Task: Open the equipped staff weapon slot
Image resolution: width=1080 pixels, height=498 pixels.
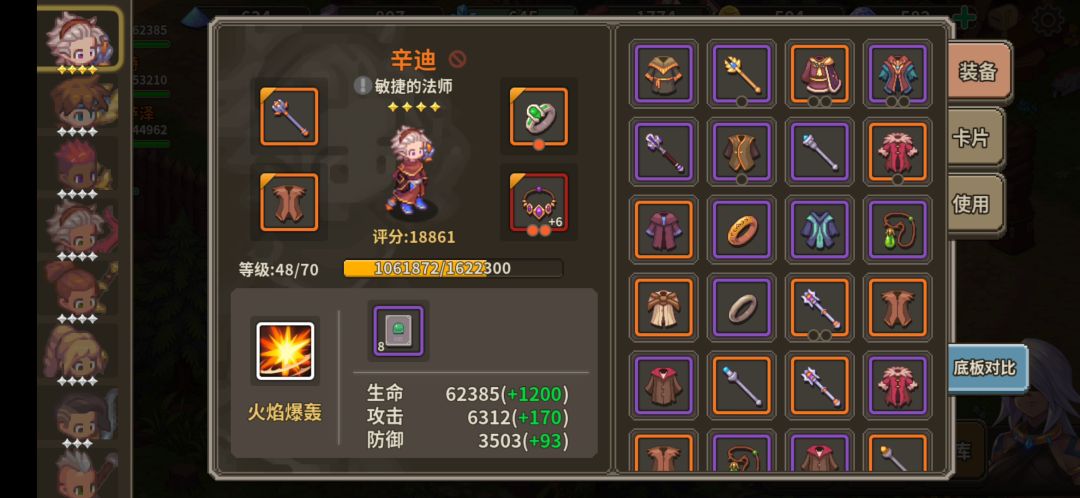Action: [x=289, y=116]
